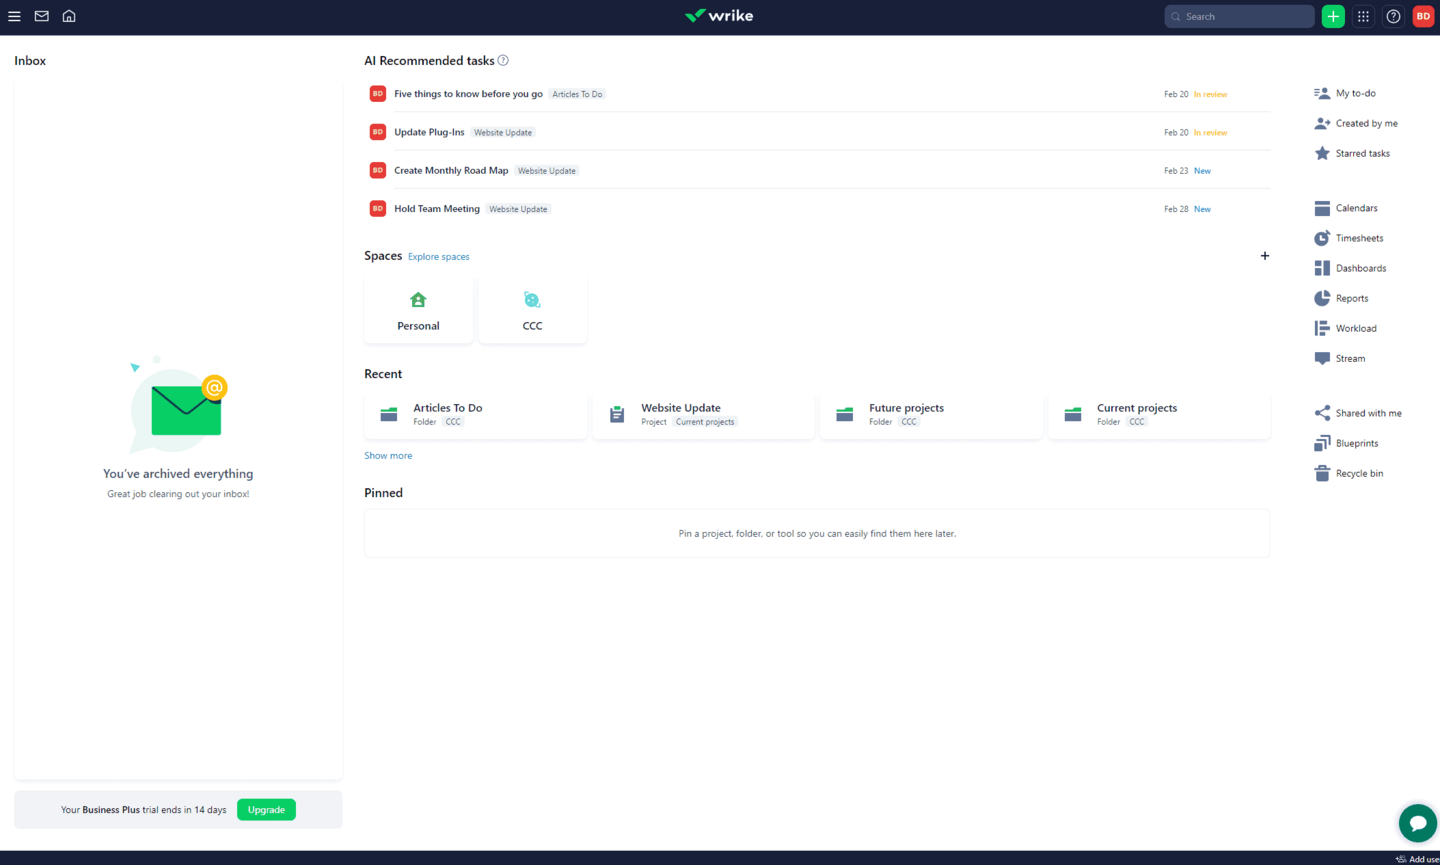Click BD avatar on Create Monthly Road Map
The image size is (1440, 865).
(x=378, y=170)
